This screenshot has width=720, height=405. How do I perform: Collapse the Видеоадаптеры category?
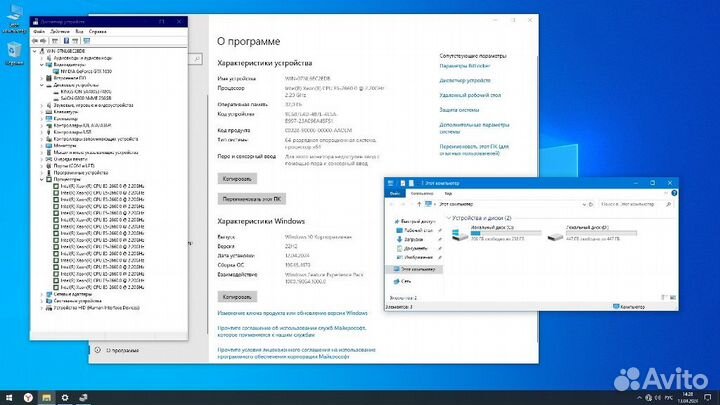[x=42, y=65]
